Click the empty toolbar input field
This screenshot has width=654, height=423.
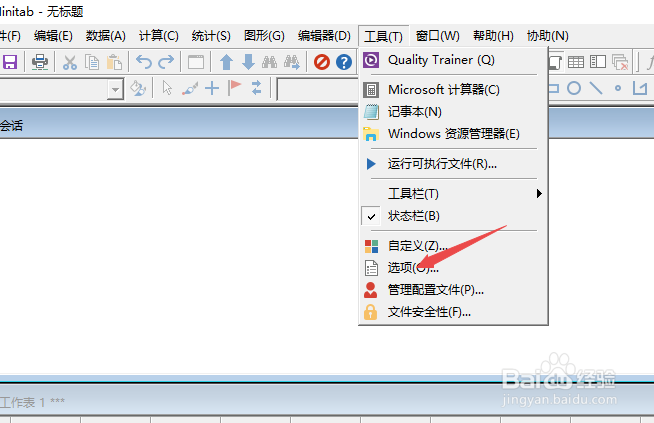pos(317,89)
